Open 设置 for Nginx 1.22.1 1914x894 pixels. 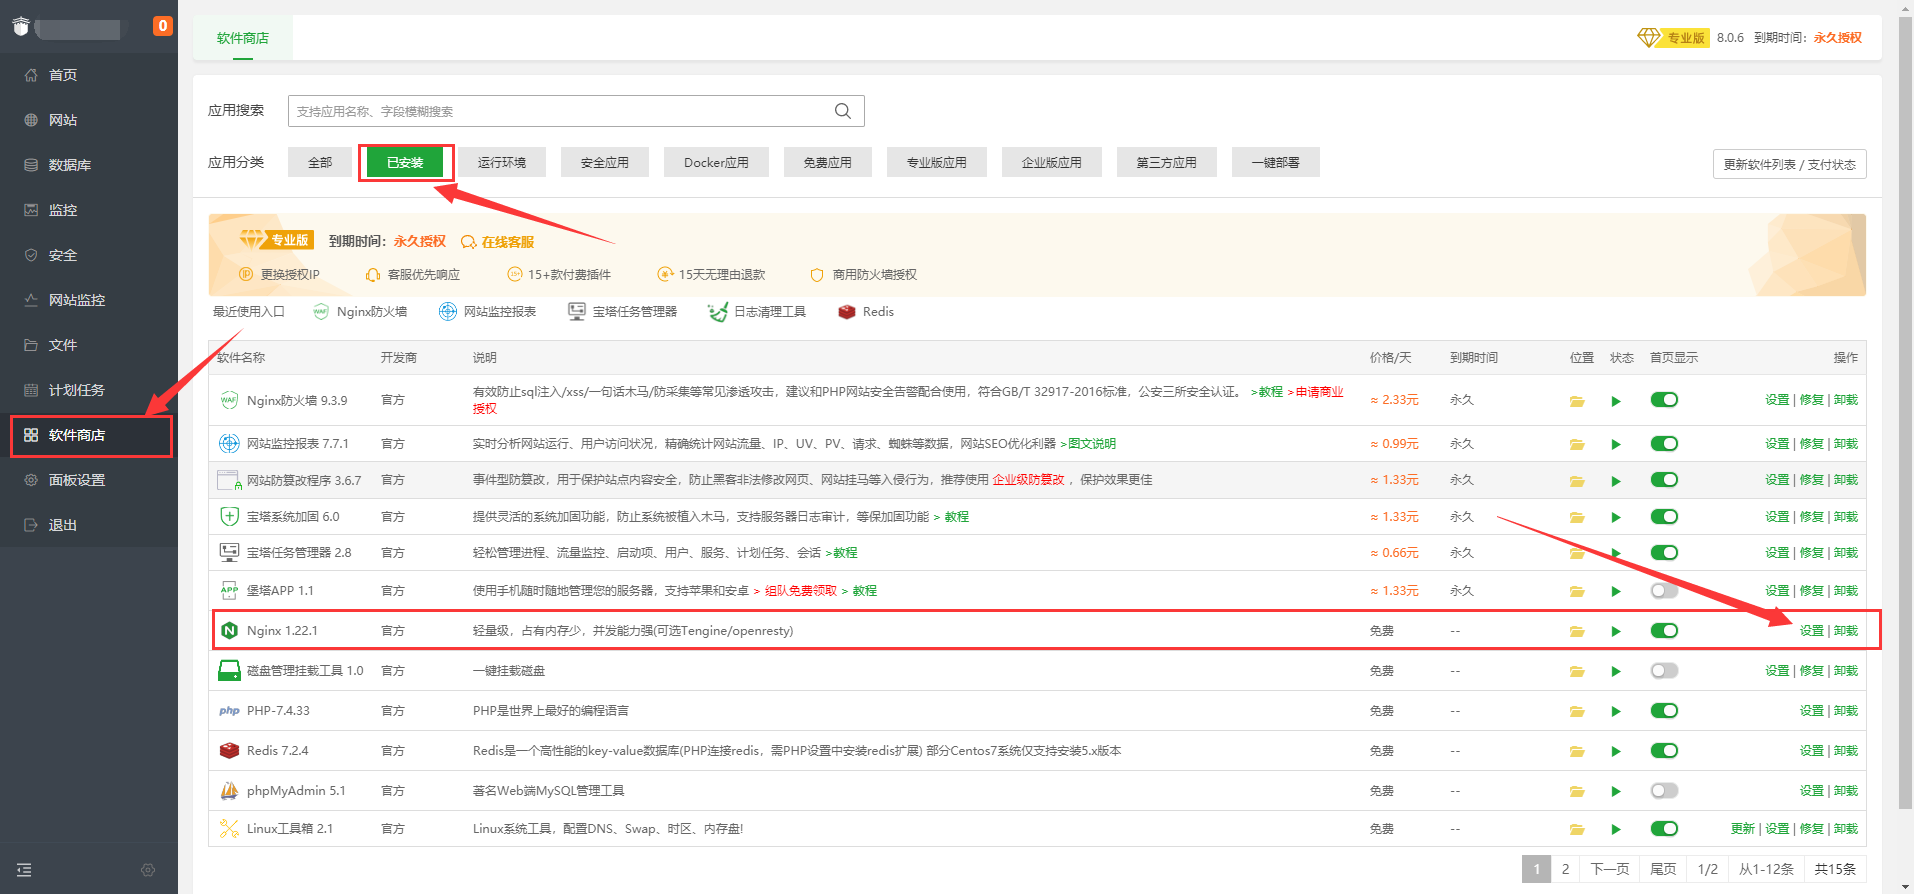click(x=1812, y=631)
